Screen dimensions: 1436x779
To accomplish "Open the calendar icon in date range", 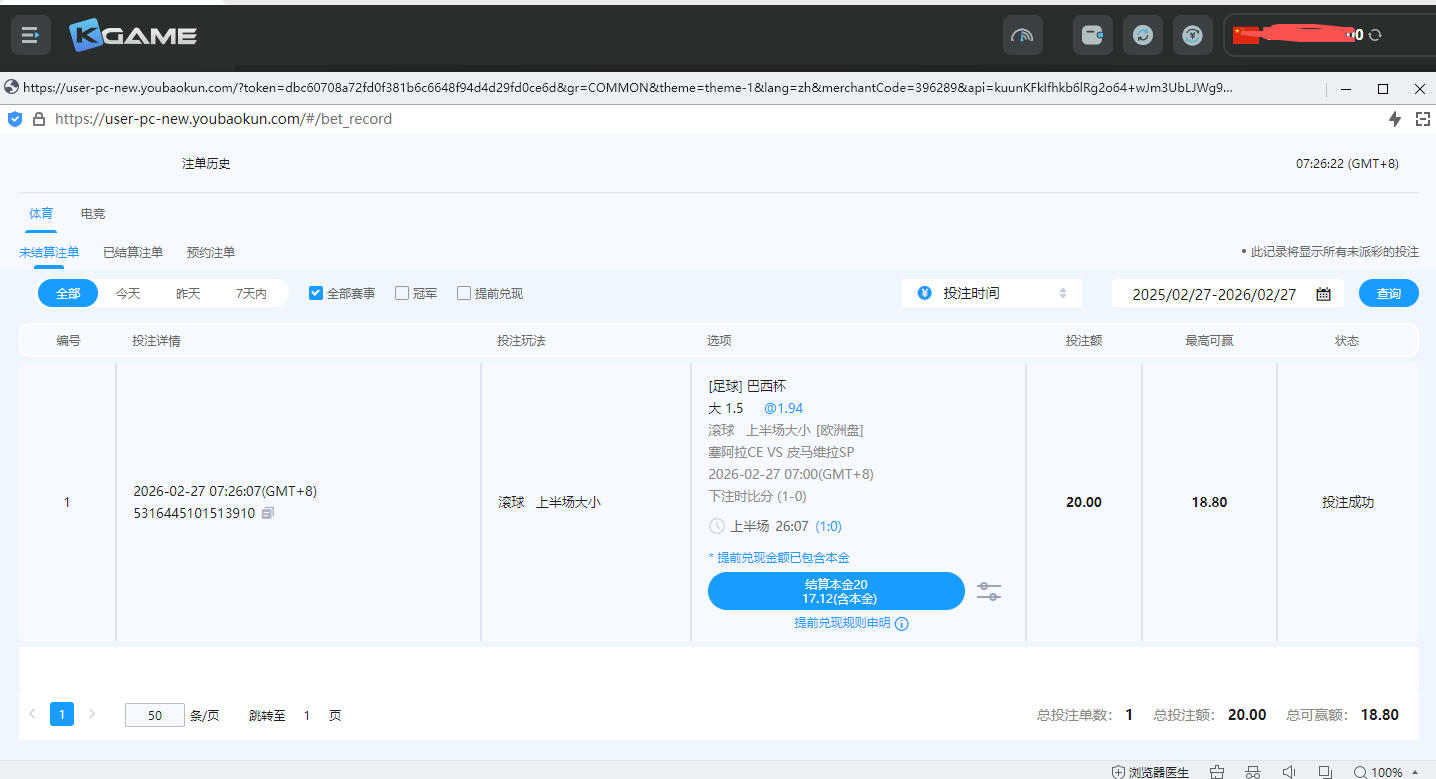I will click(x=1323, y=294).
